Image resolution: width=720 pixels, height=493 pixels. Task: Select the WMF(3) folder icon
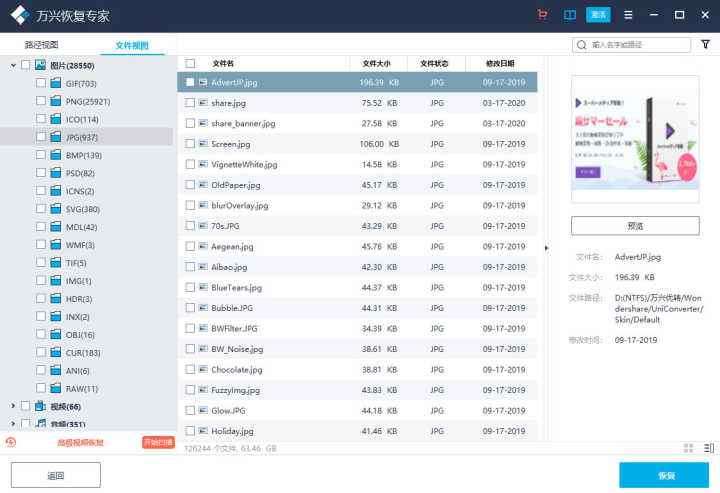(x=56, y=244)
